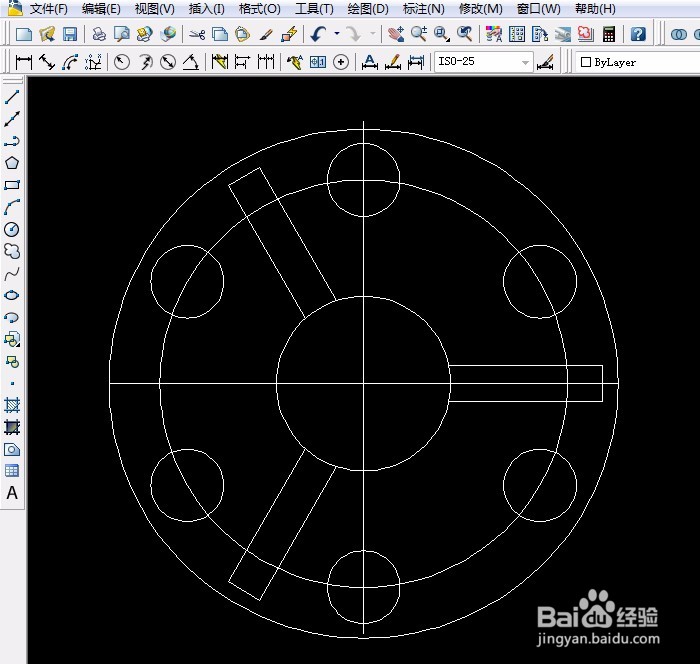The width and height of the screenshot is (700, 664).
Task: Select the Ellipse Arc tool
Action: tap(12, 317)
